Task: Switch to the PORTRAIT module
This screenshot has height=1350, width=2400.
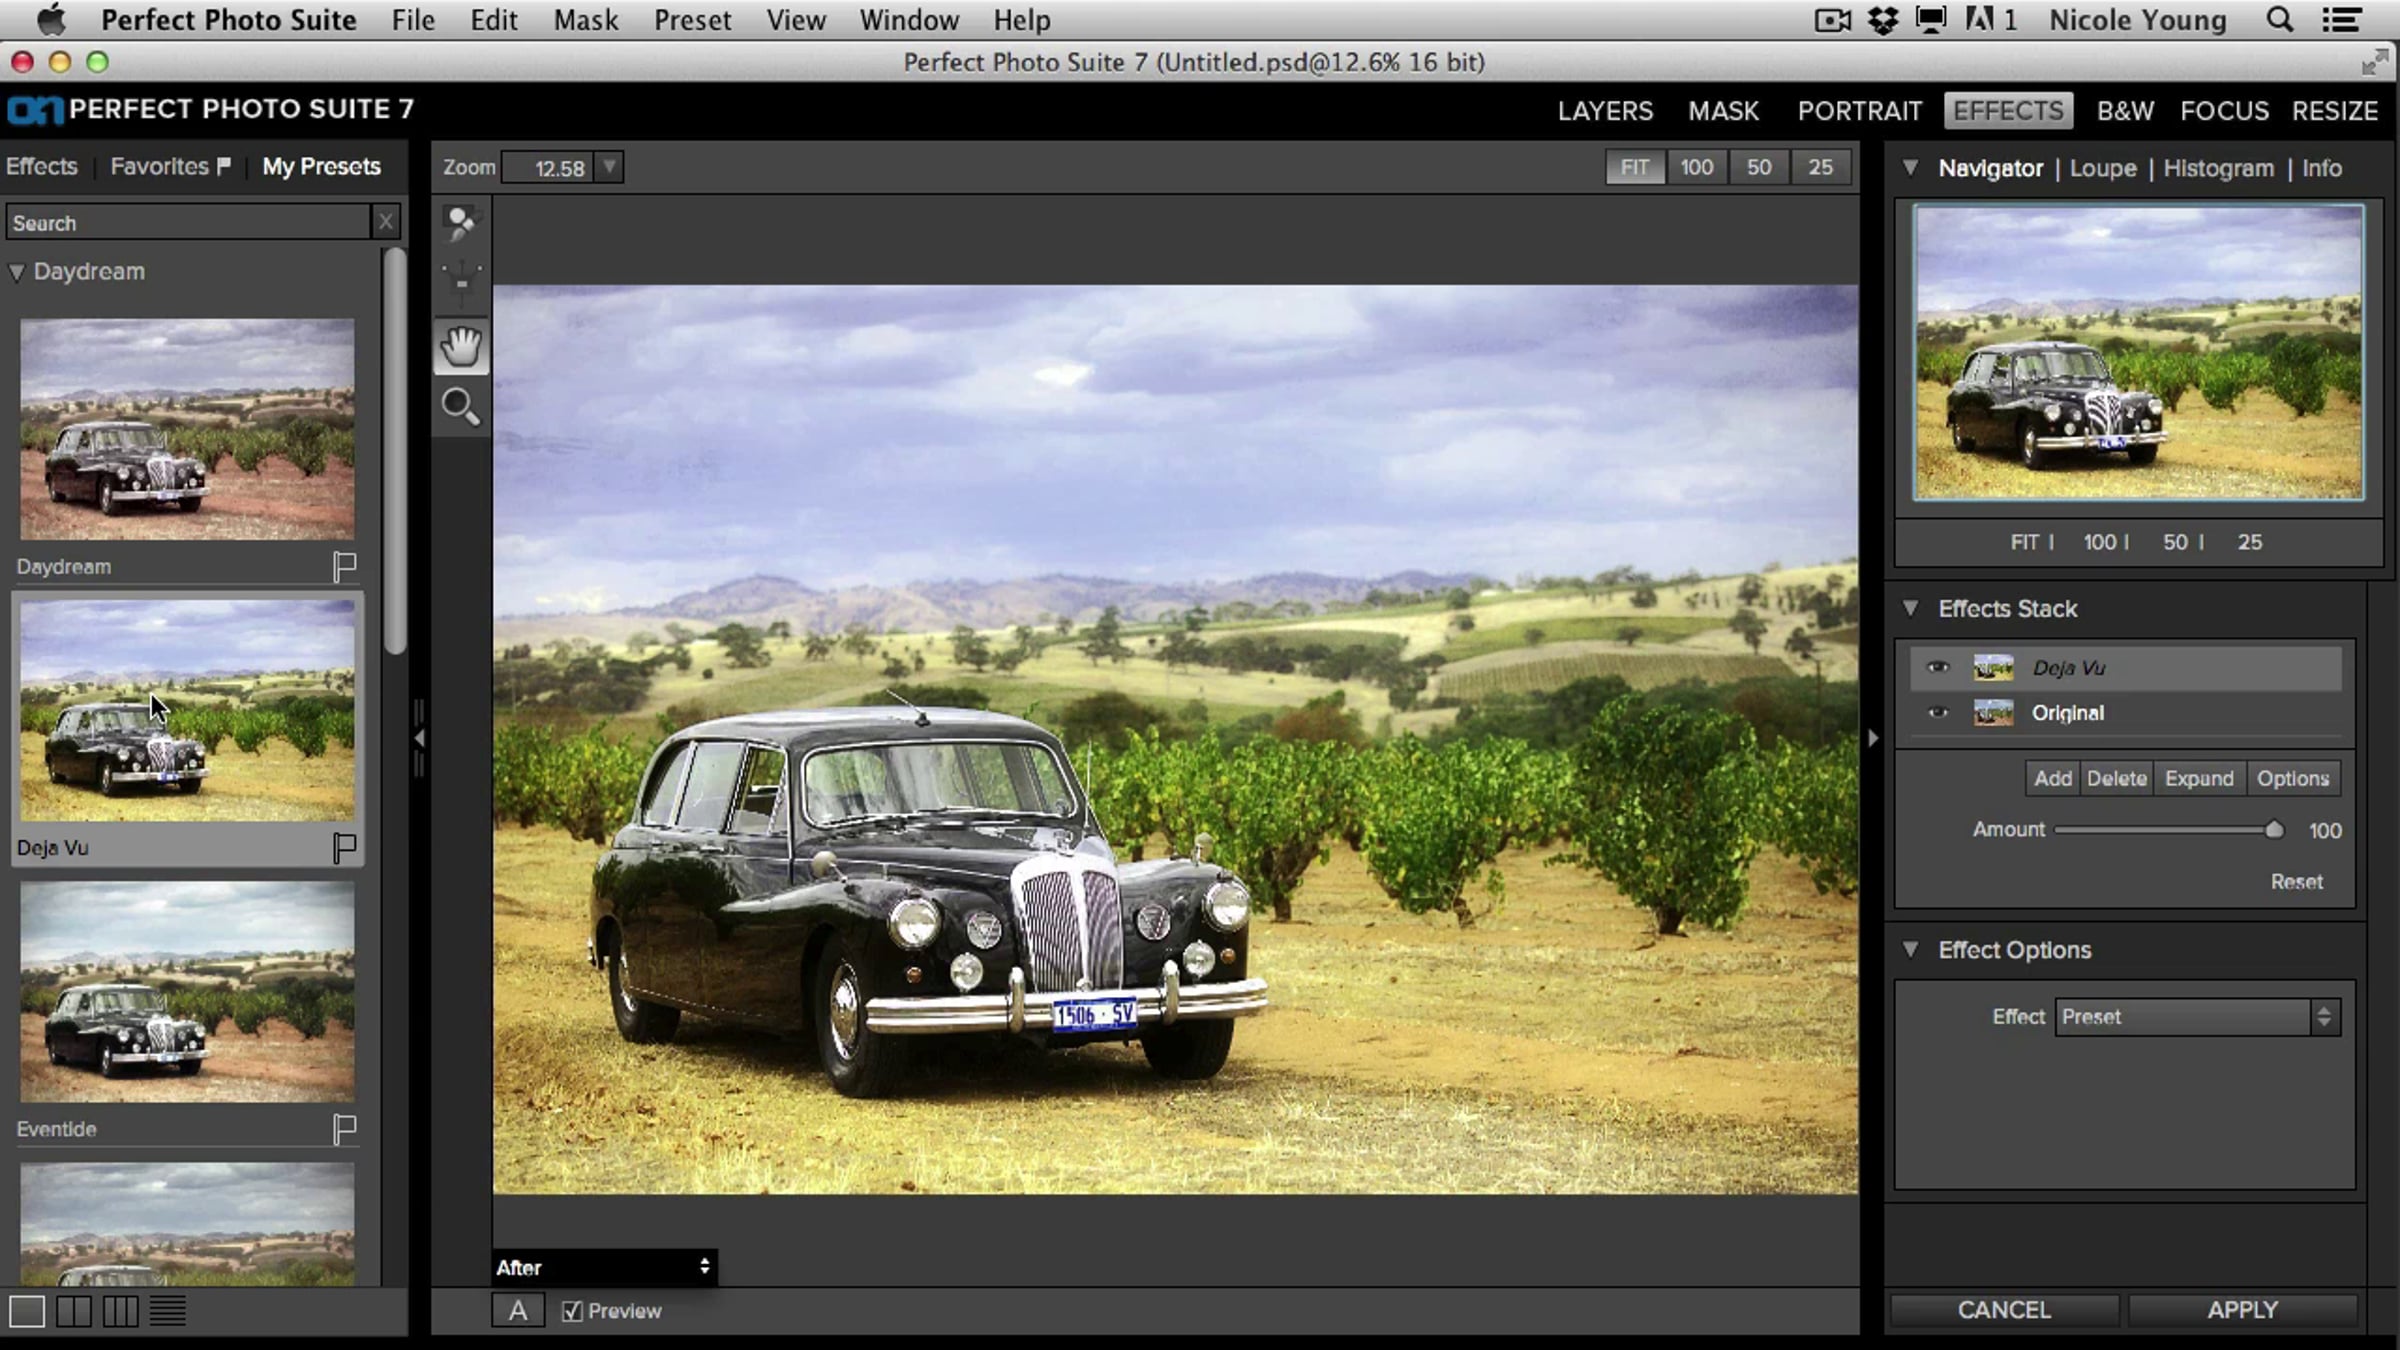Action: (1860, 111)
